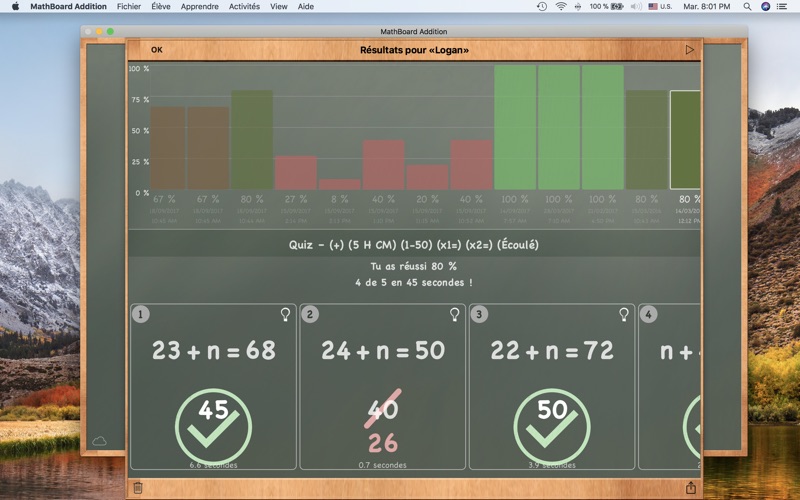Click the clock Mar. 8:01 PM

(x=707, y=7)
